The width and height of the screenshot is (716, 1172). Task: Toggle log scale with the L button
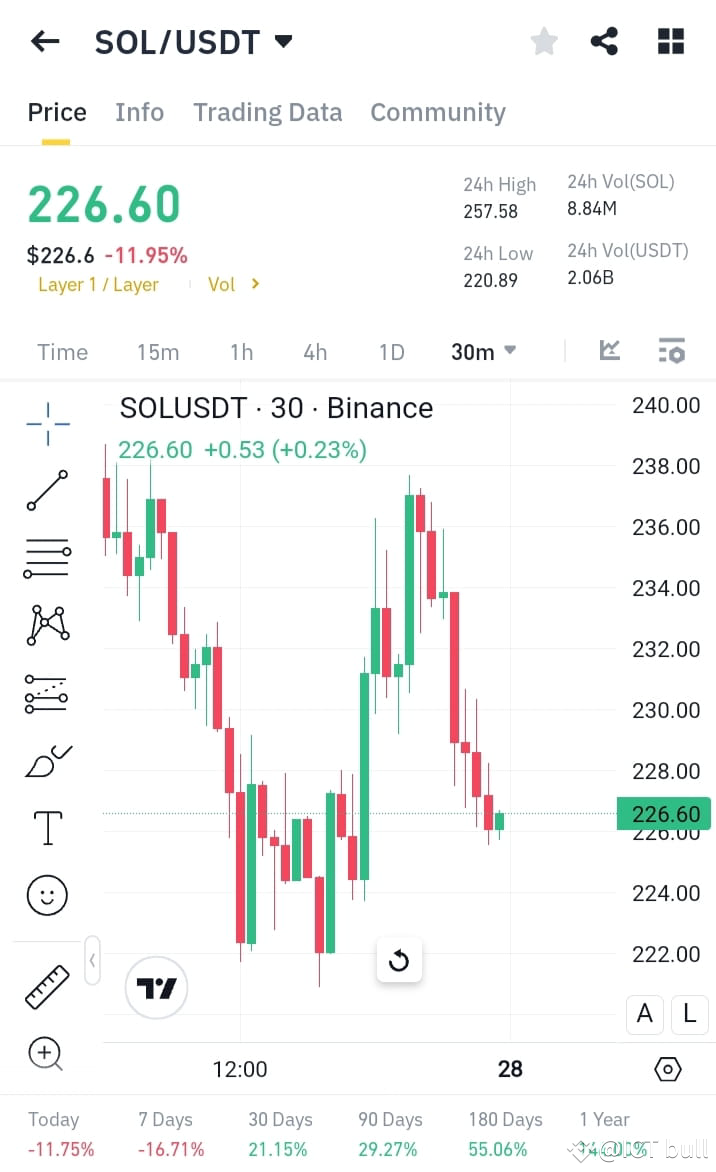pyautogui.click(x=689, y=1014)
